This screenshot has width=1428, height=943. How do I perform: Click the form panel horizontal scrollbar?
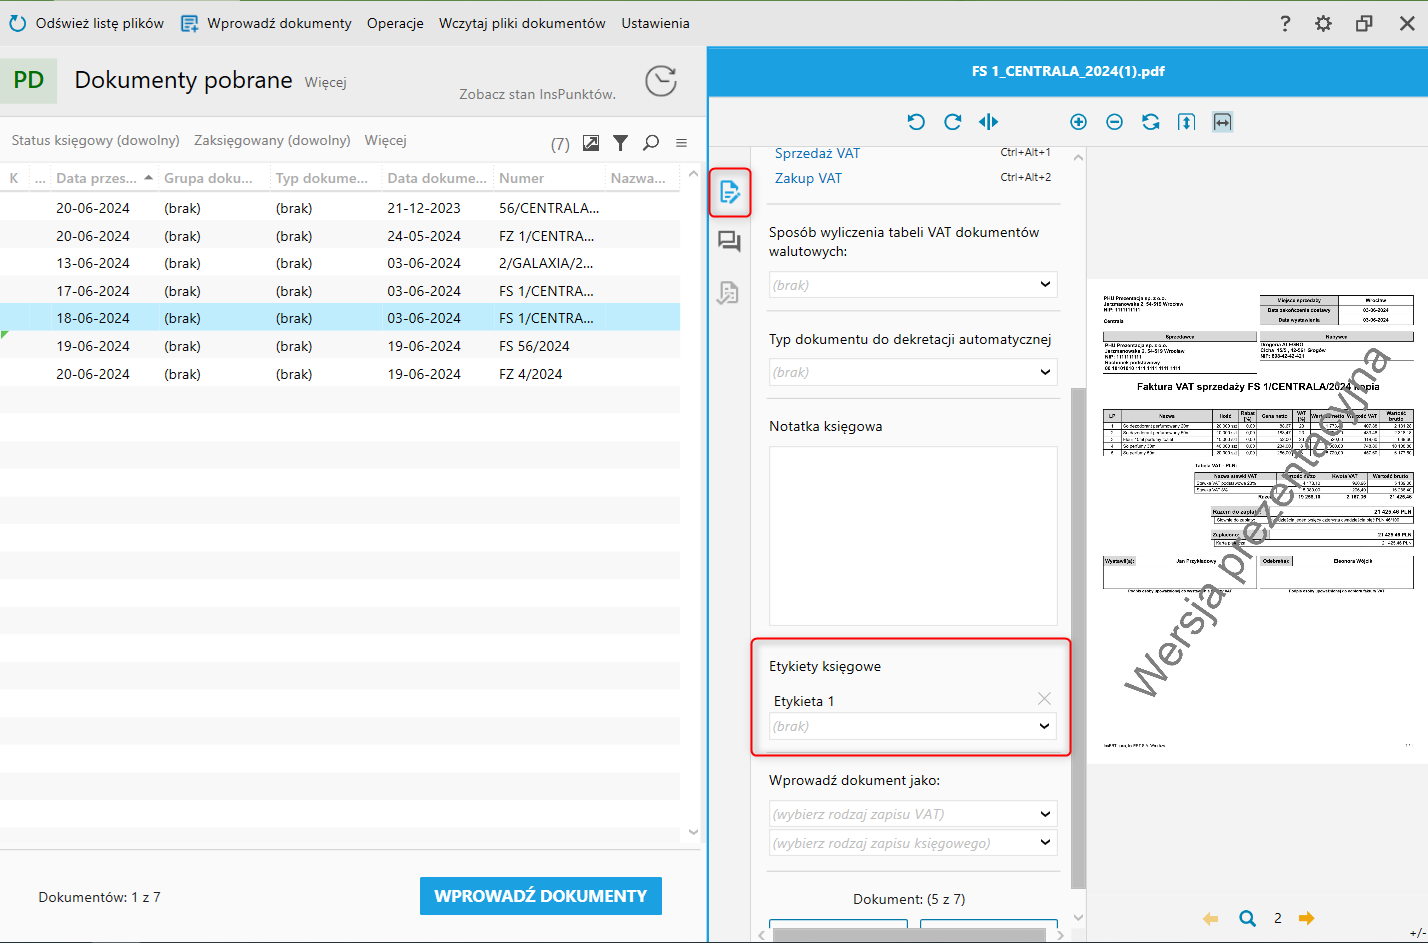(909, 935)
